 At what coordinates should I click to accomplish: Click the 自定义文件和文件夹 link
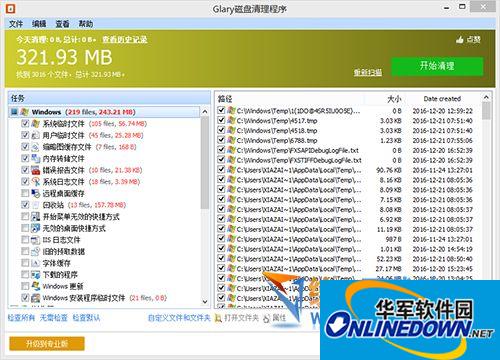pos(179,318)
